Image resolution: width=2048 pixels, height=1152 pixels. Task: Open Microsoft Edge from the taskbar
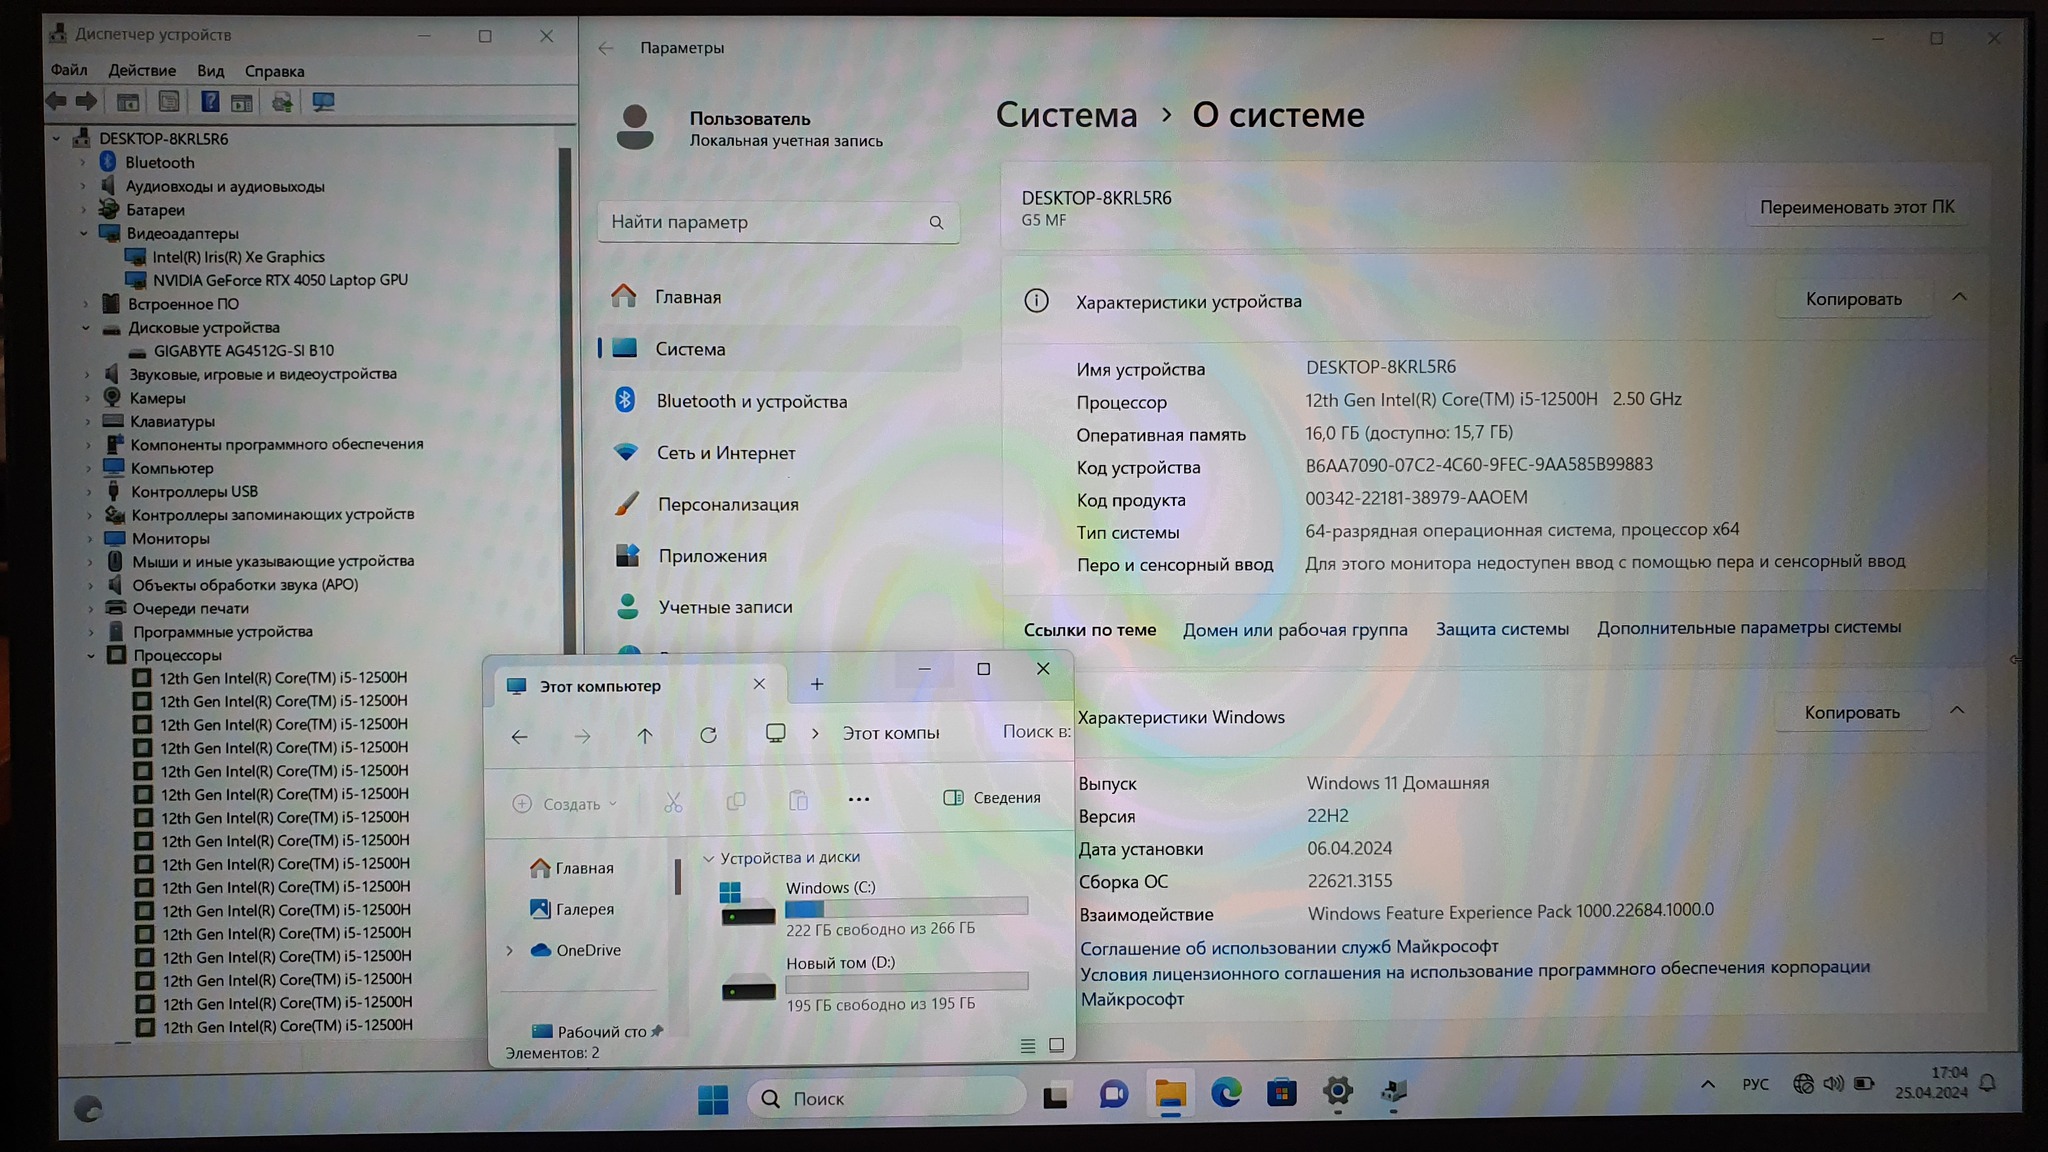click(1226, 1093)
